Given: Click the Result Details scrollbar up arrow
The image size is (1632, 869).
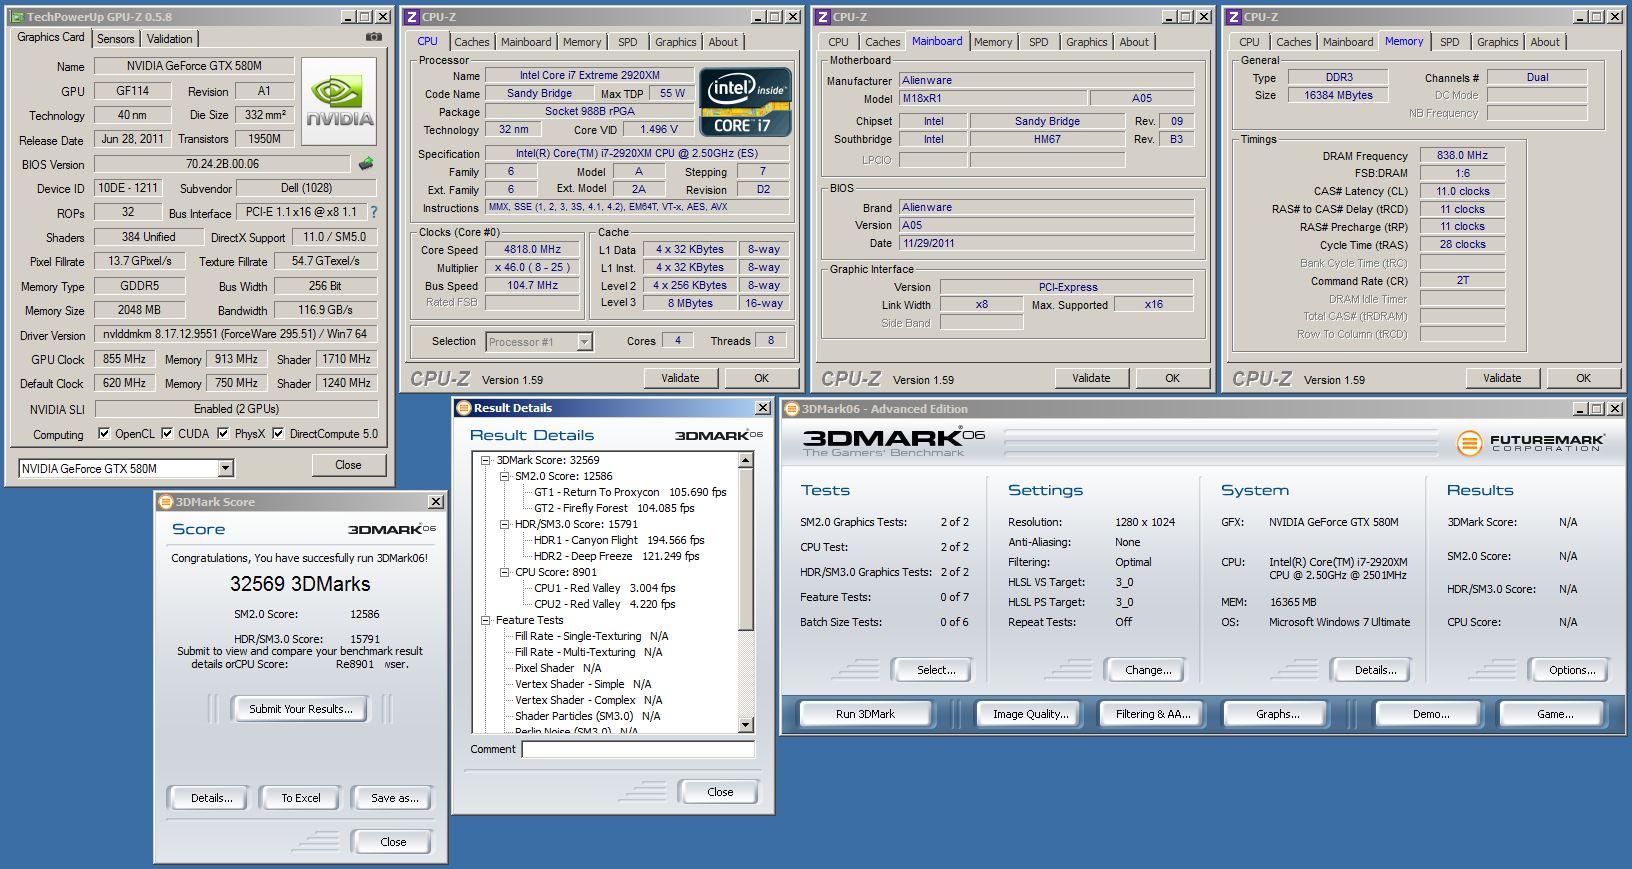Looking at the screenshot, I should click(746, 460).
